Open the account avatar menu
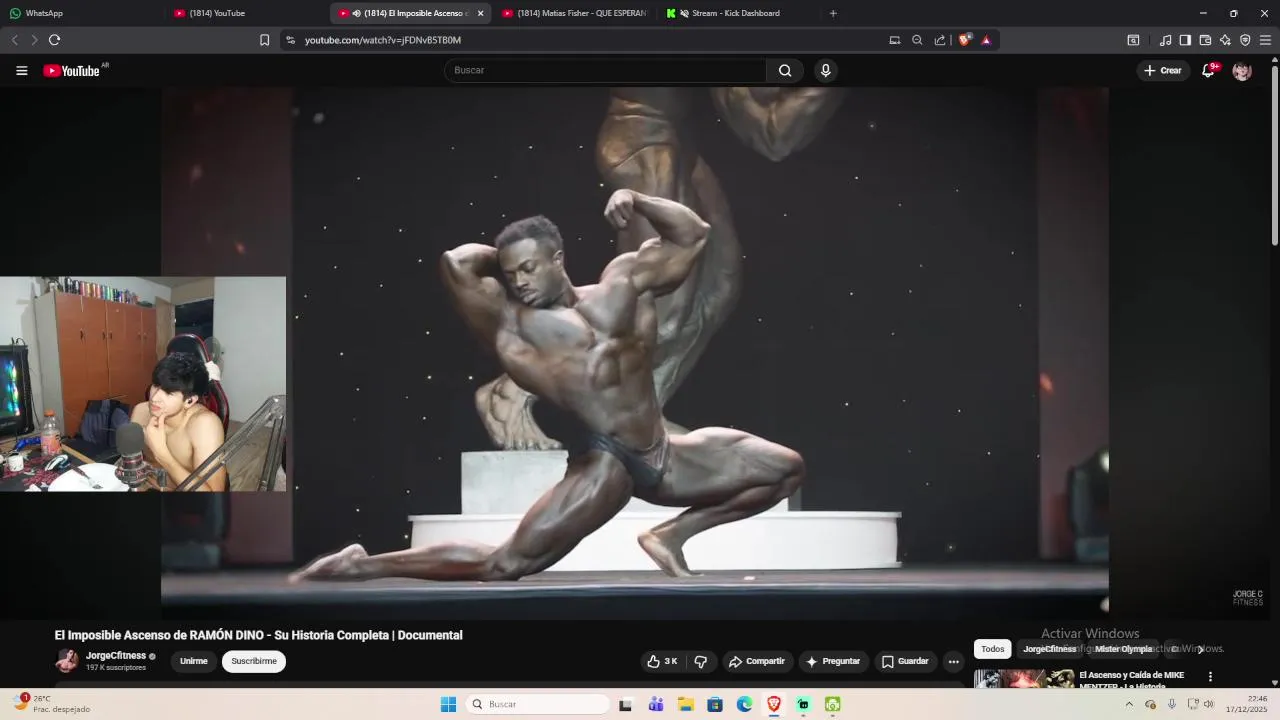Viewport: 1280px width, 720px height. tap(1242, 70)
